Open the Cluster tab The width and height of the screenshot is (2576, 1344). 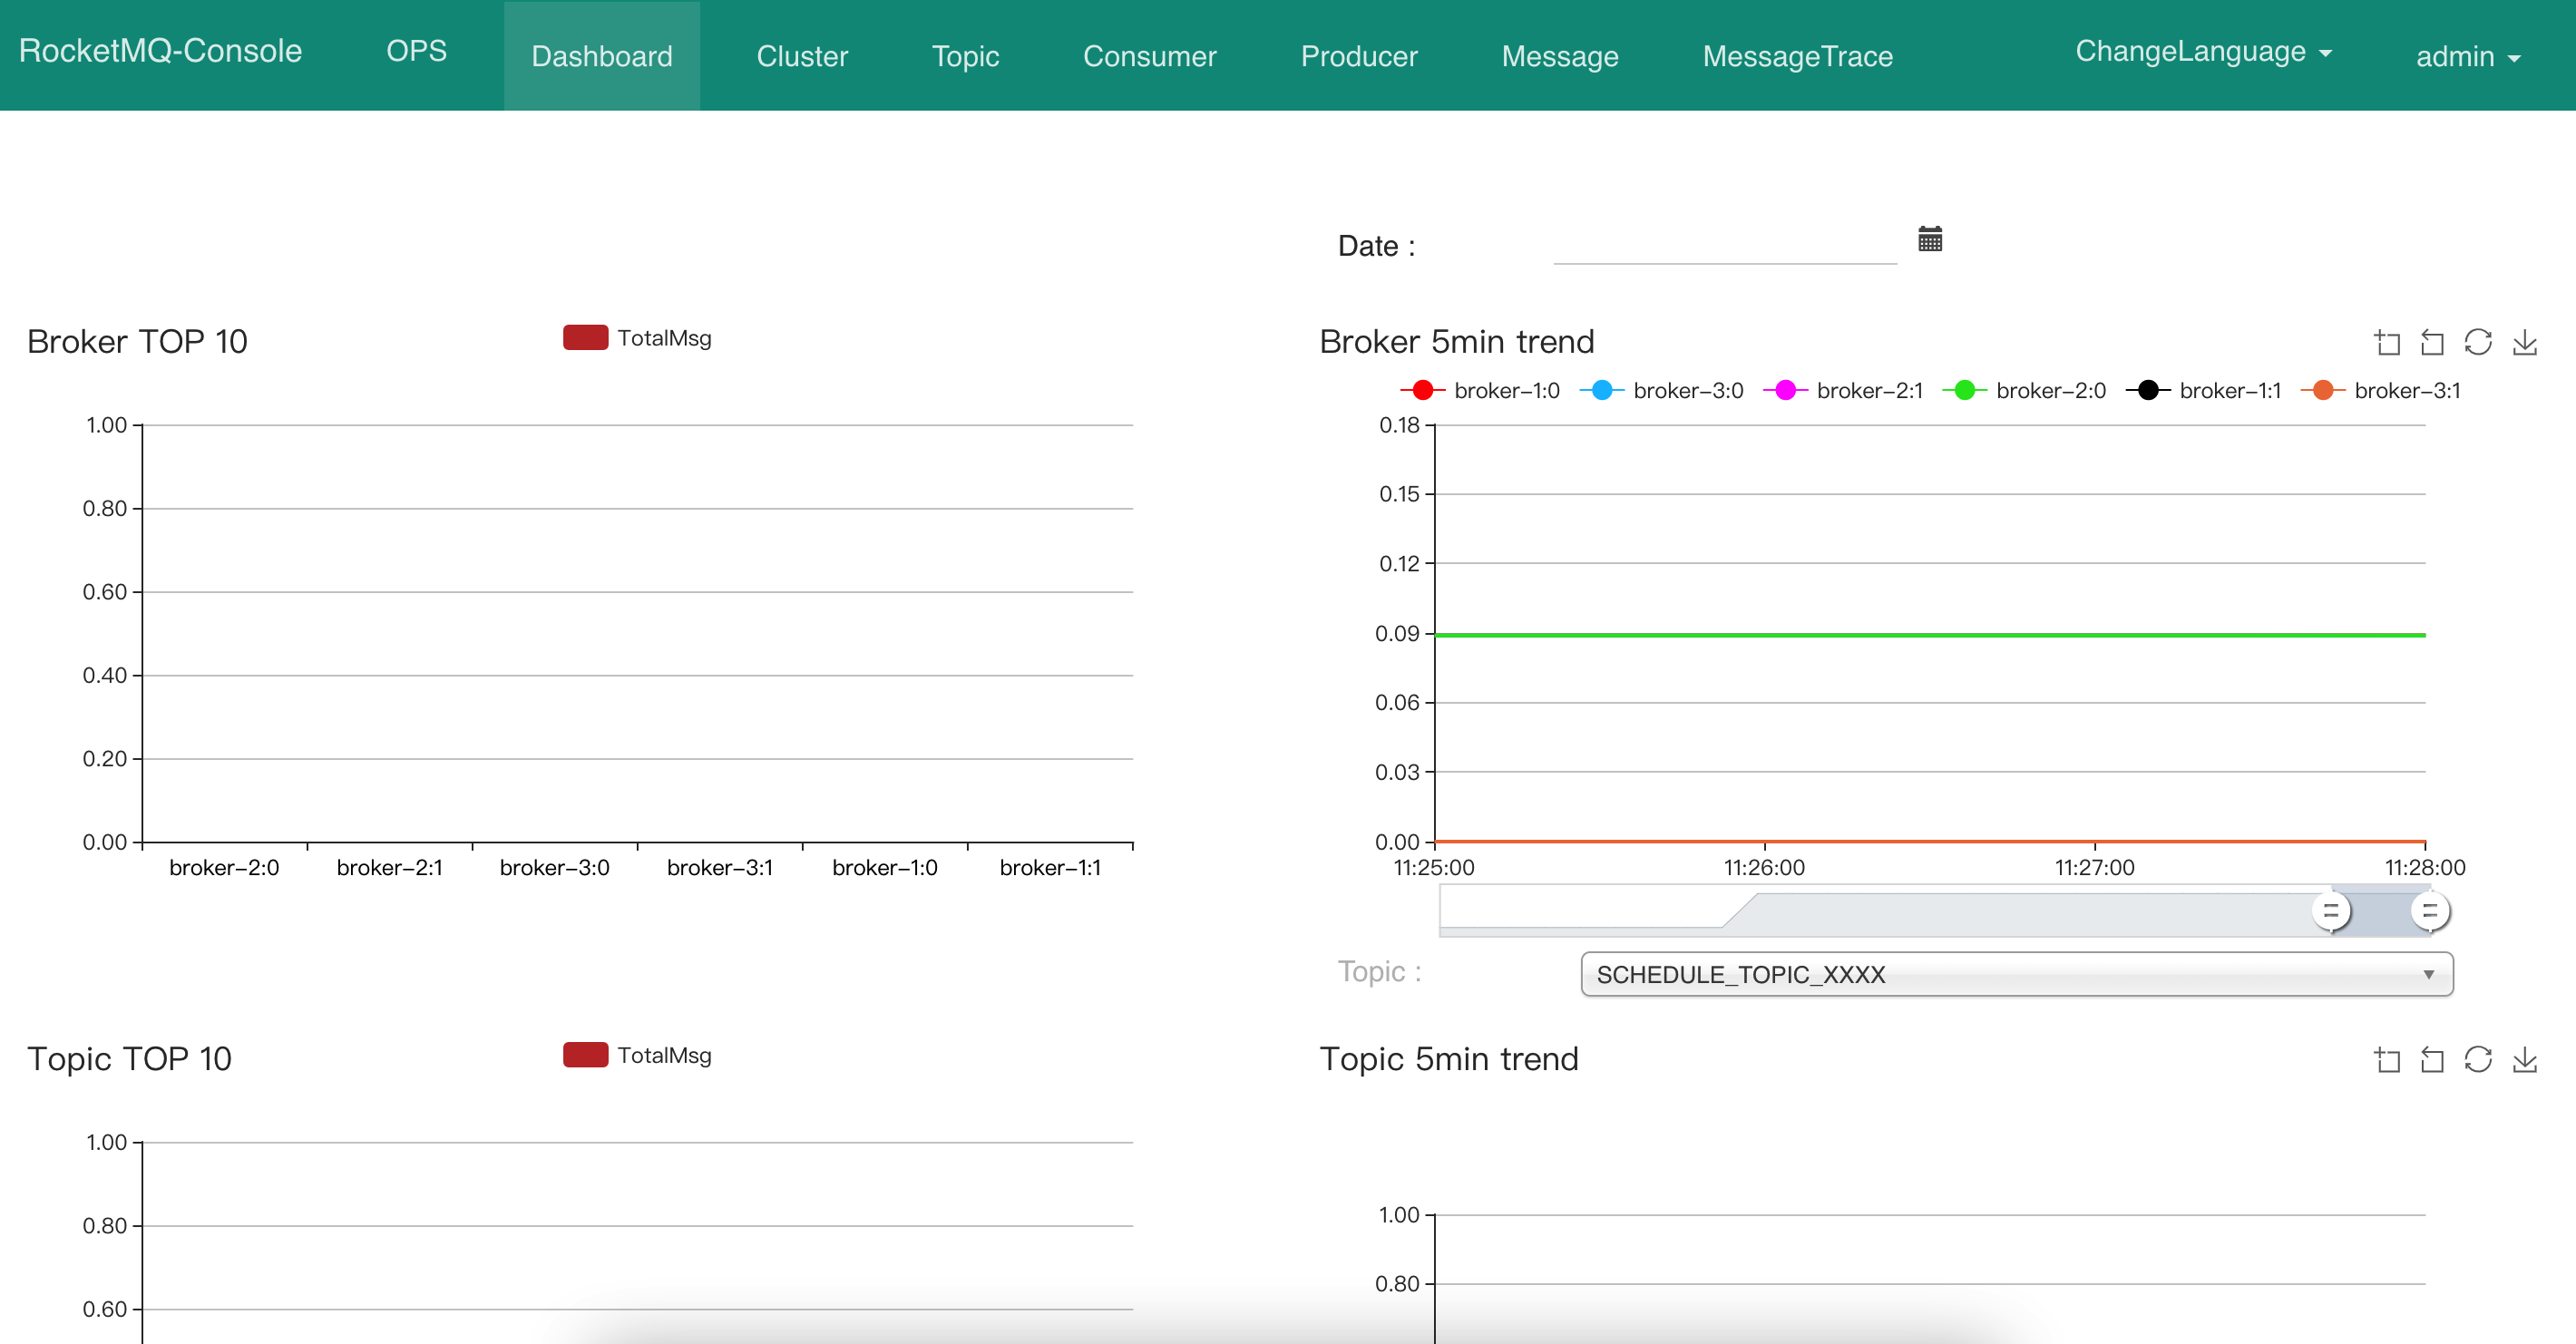(x=802, y=56)
